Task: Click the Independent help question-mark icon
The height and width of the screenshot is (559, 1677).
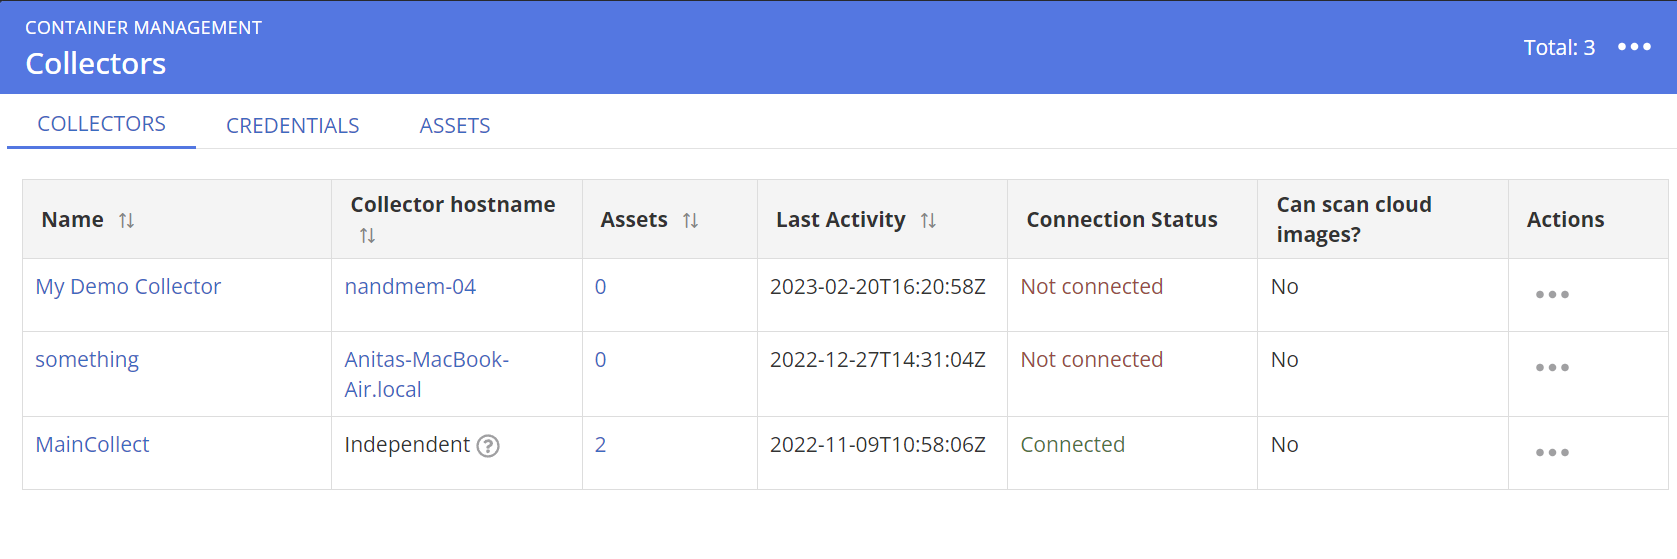Action: [x=488, y=446]
